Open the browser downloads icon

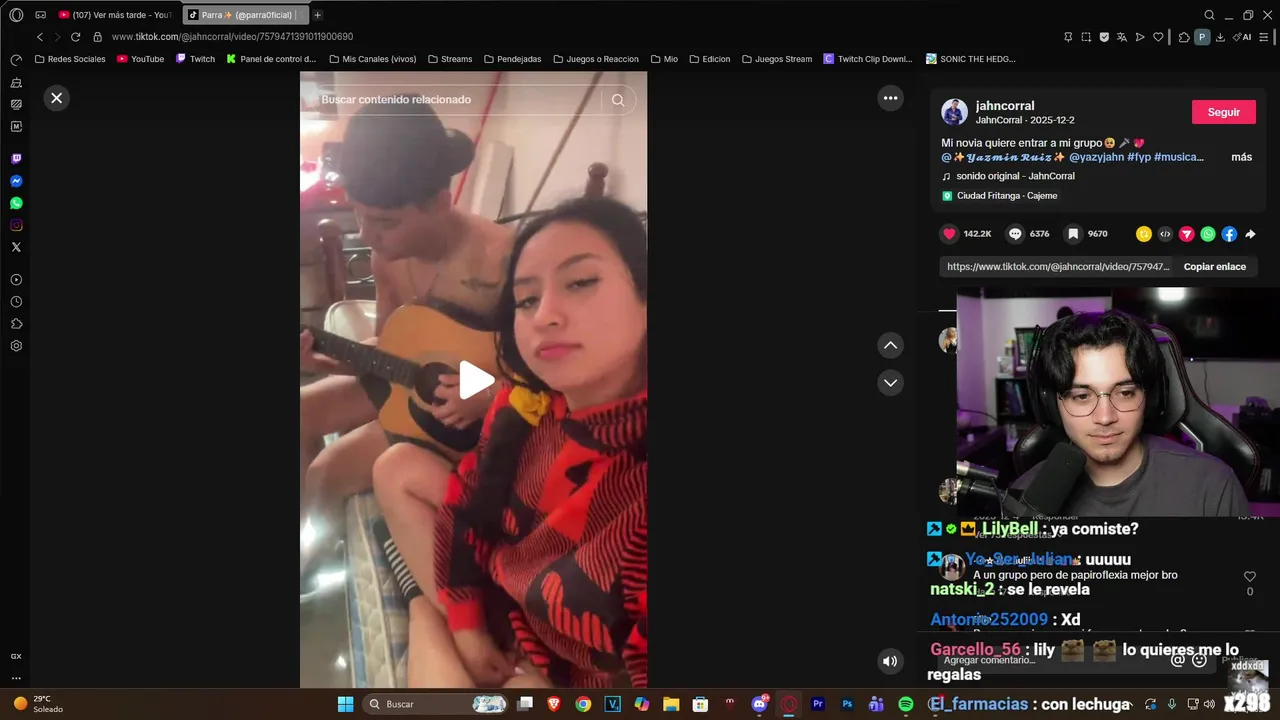click(x=1220, y=37)
